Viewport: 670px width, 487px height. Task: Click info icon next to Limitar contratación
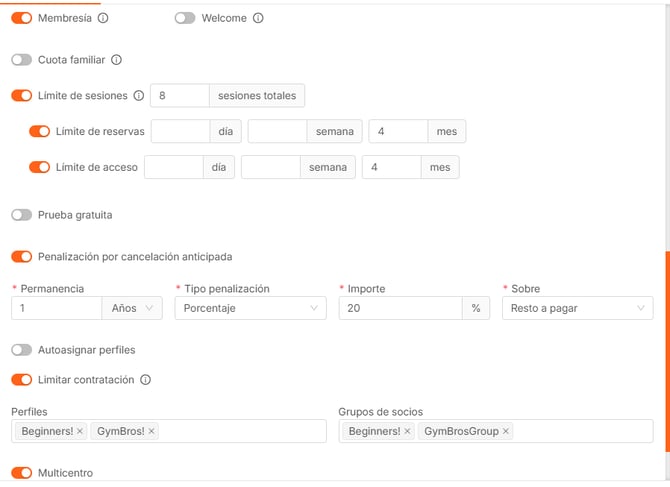pos(146,380)
